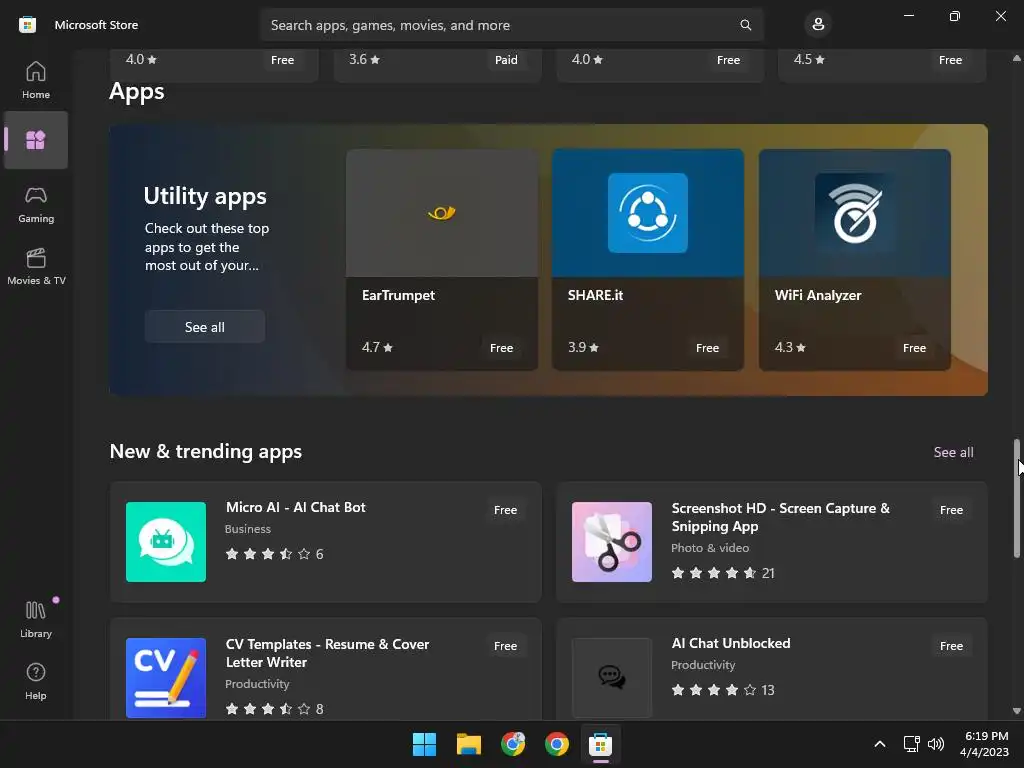Open the WiFi Analyzer app icon

854,213
